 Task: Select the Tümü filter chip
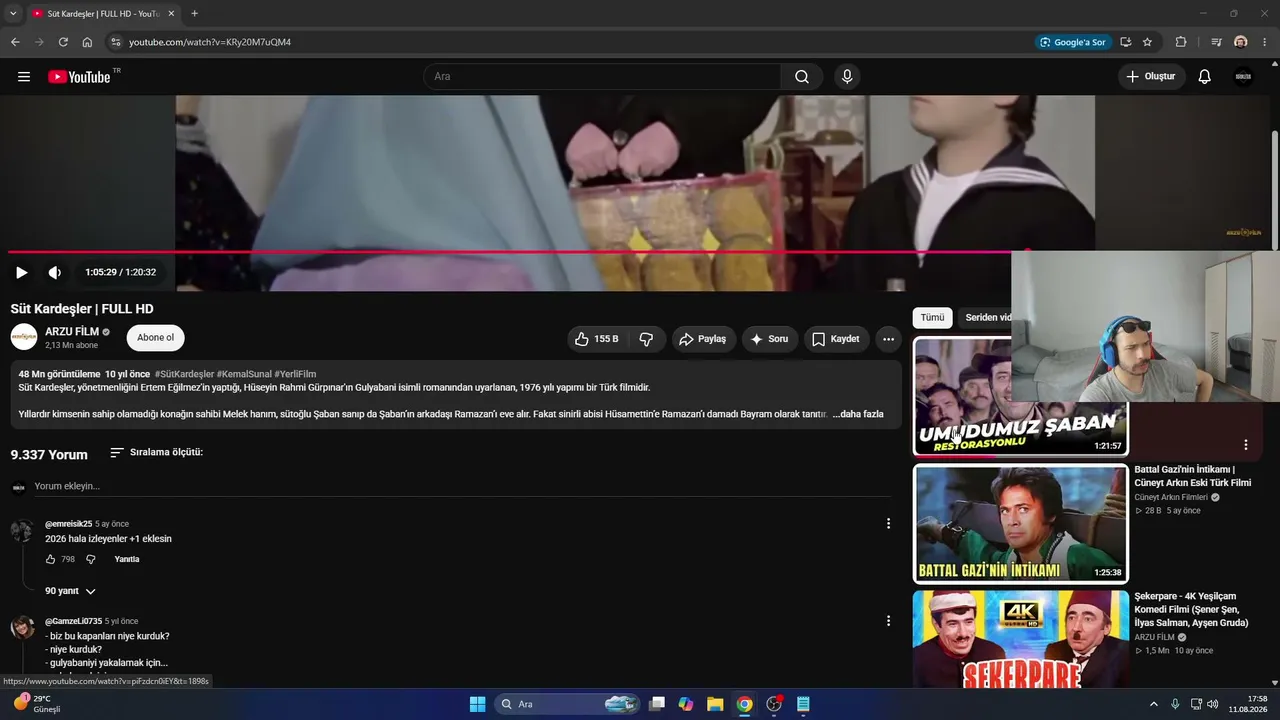[932, 317]
